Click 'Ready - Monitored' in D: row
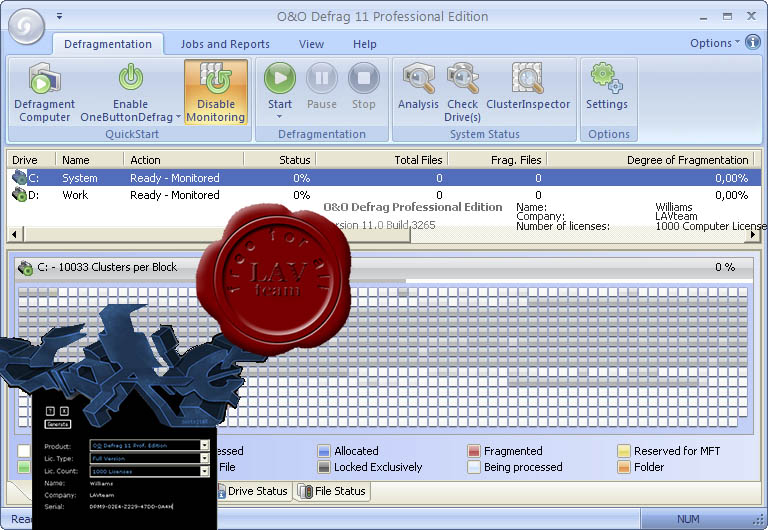 point(175,194)
